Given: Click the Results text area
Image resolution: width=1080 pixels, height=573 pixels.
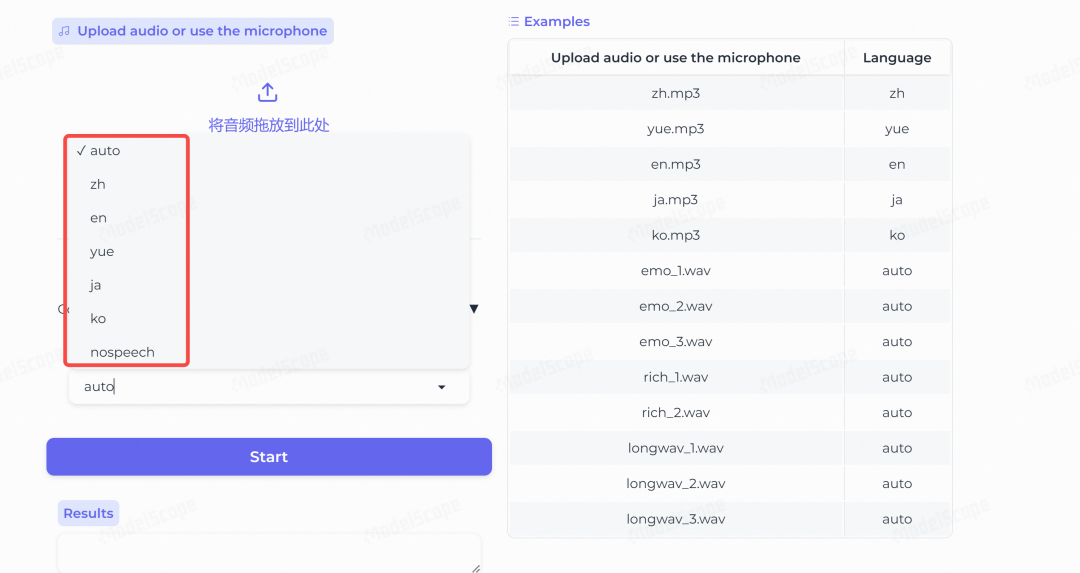Looking at the screenshot, I should (x=269, y=552).
